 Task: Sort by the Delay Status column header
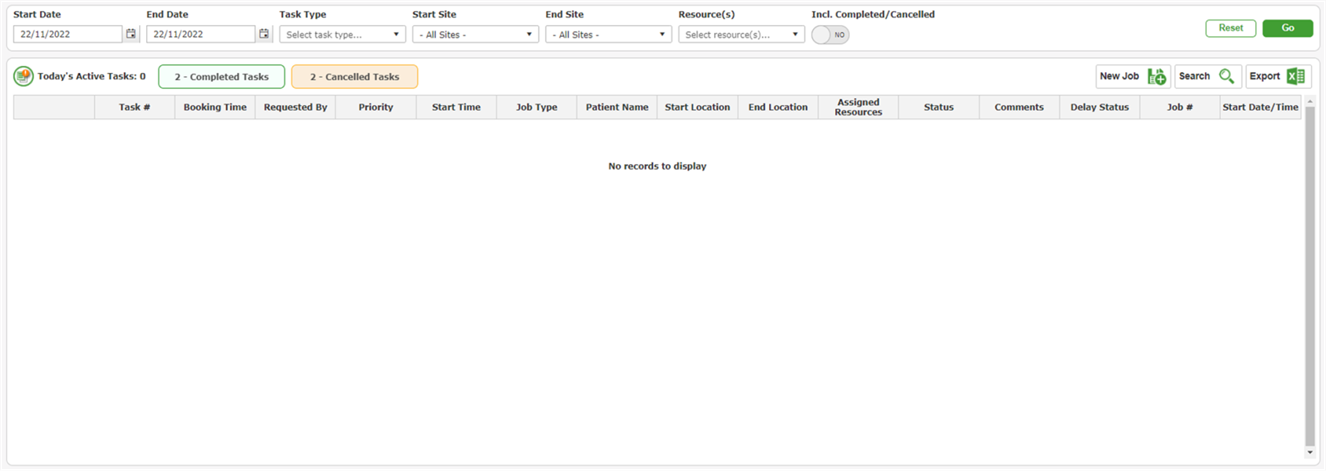coord(1100,107)
